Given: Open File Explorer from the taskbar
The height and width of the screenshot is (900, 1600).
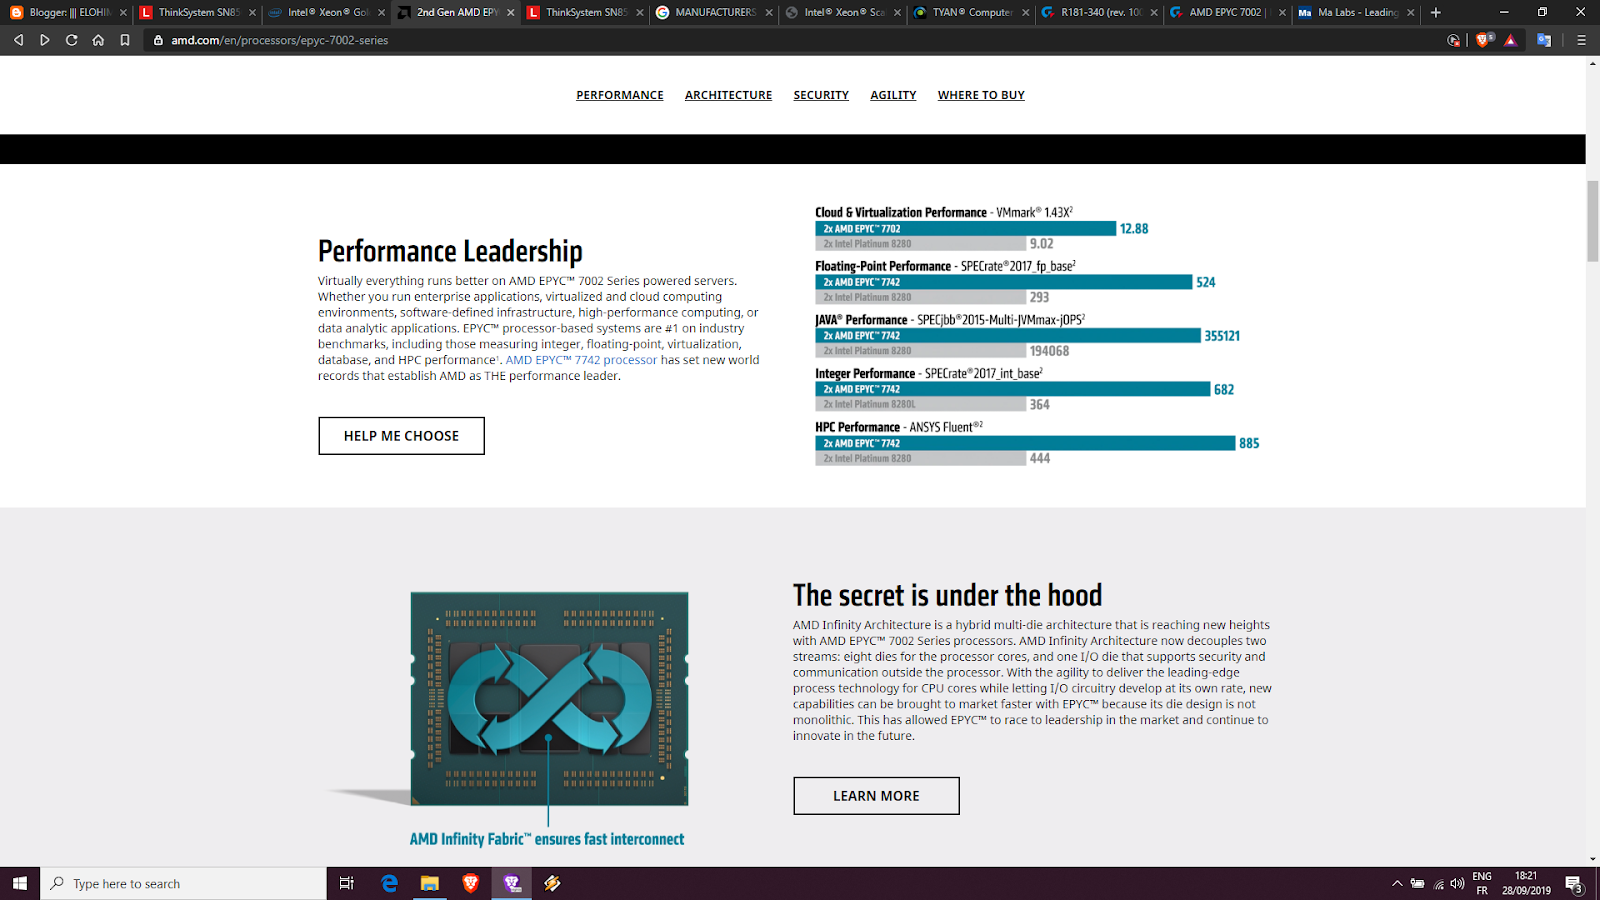Looking at the screenshot, I should click(430, 883).
